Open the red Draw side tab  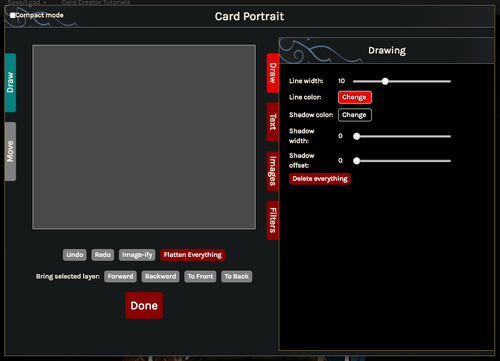(273, 73)
